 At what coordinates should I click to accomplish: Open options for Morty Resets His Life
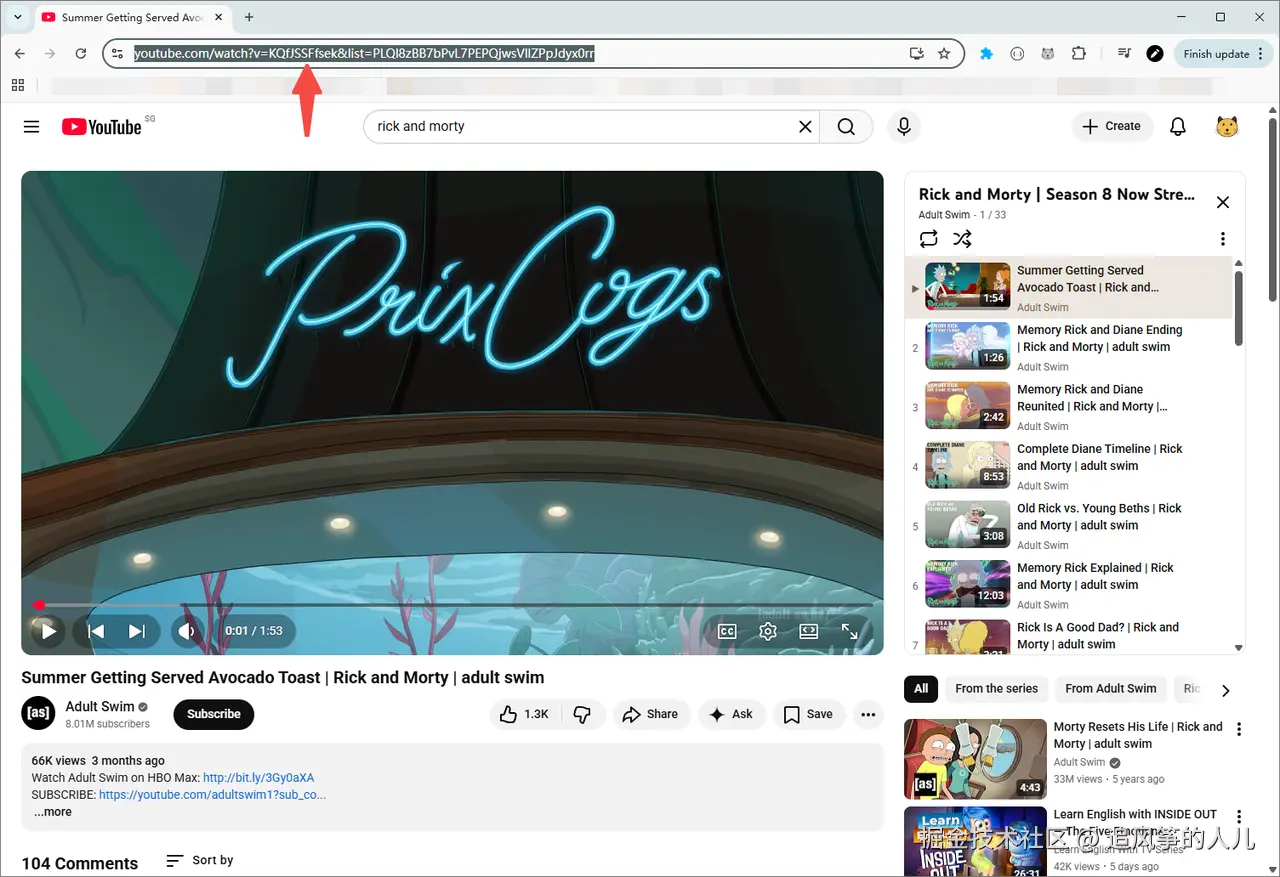click(1239, 729)
